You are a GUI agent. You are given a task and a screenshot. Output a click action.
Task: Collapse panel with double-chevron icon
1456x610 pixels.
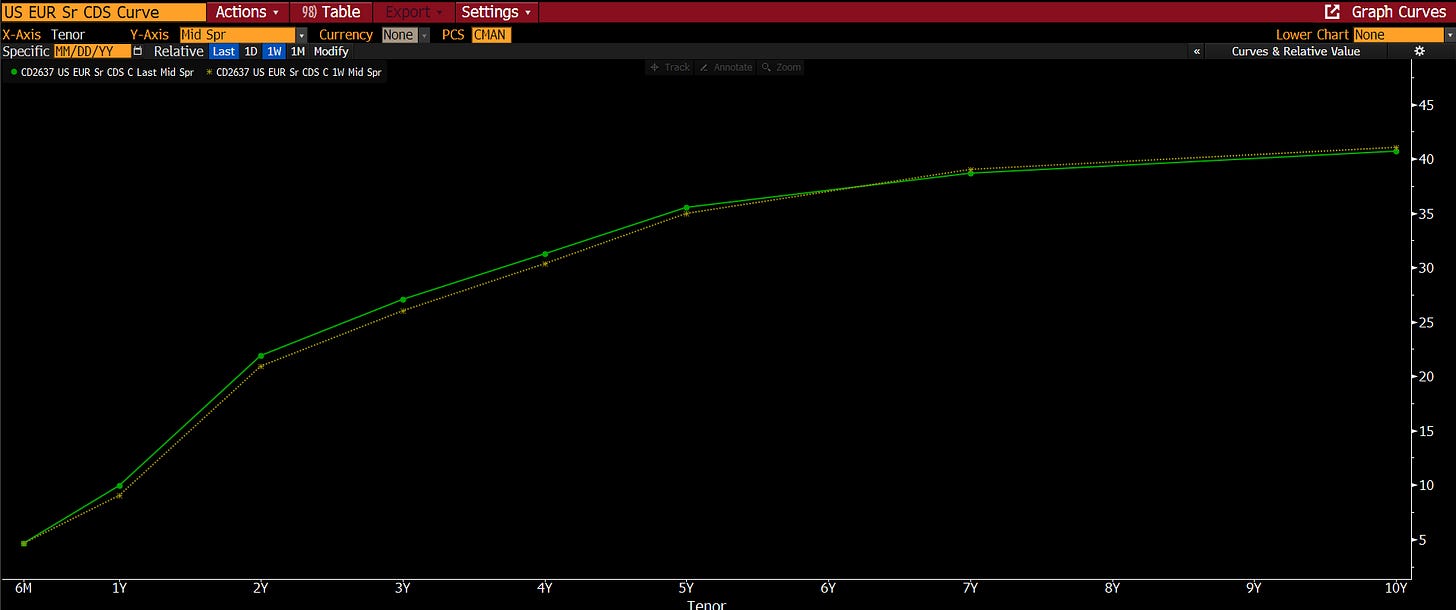[x=1197, y=51]
